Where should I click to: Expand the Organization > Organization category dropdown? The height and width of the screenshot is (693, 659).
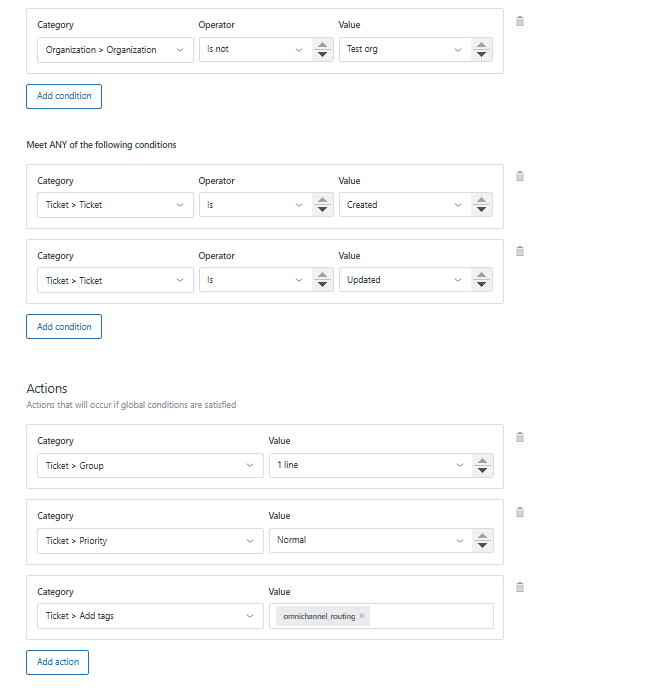(115, 50)
